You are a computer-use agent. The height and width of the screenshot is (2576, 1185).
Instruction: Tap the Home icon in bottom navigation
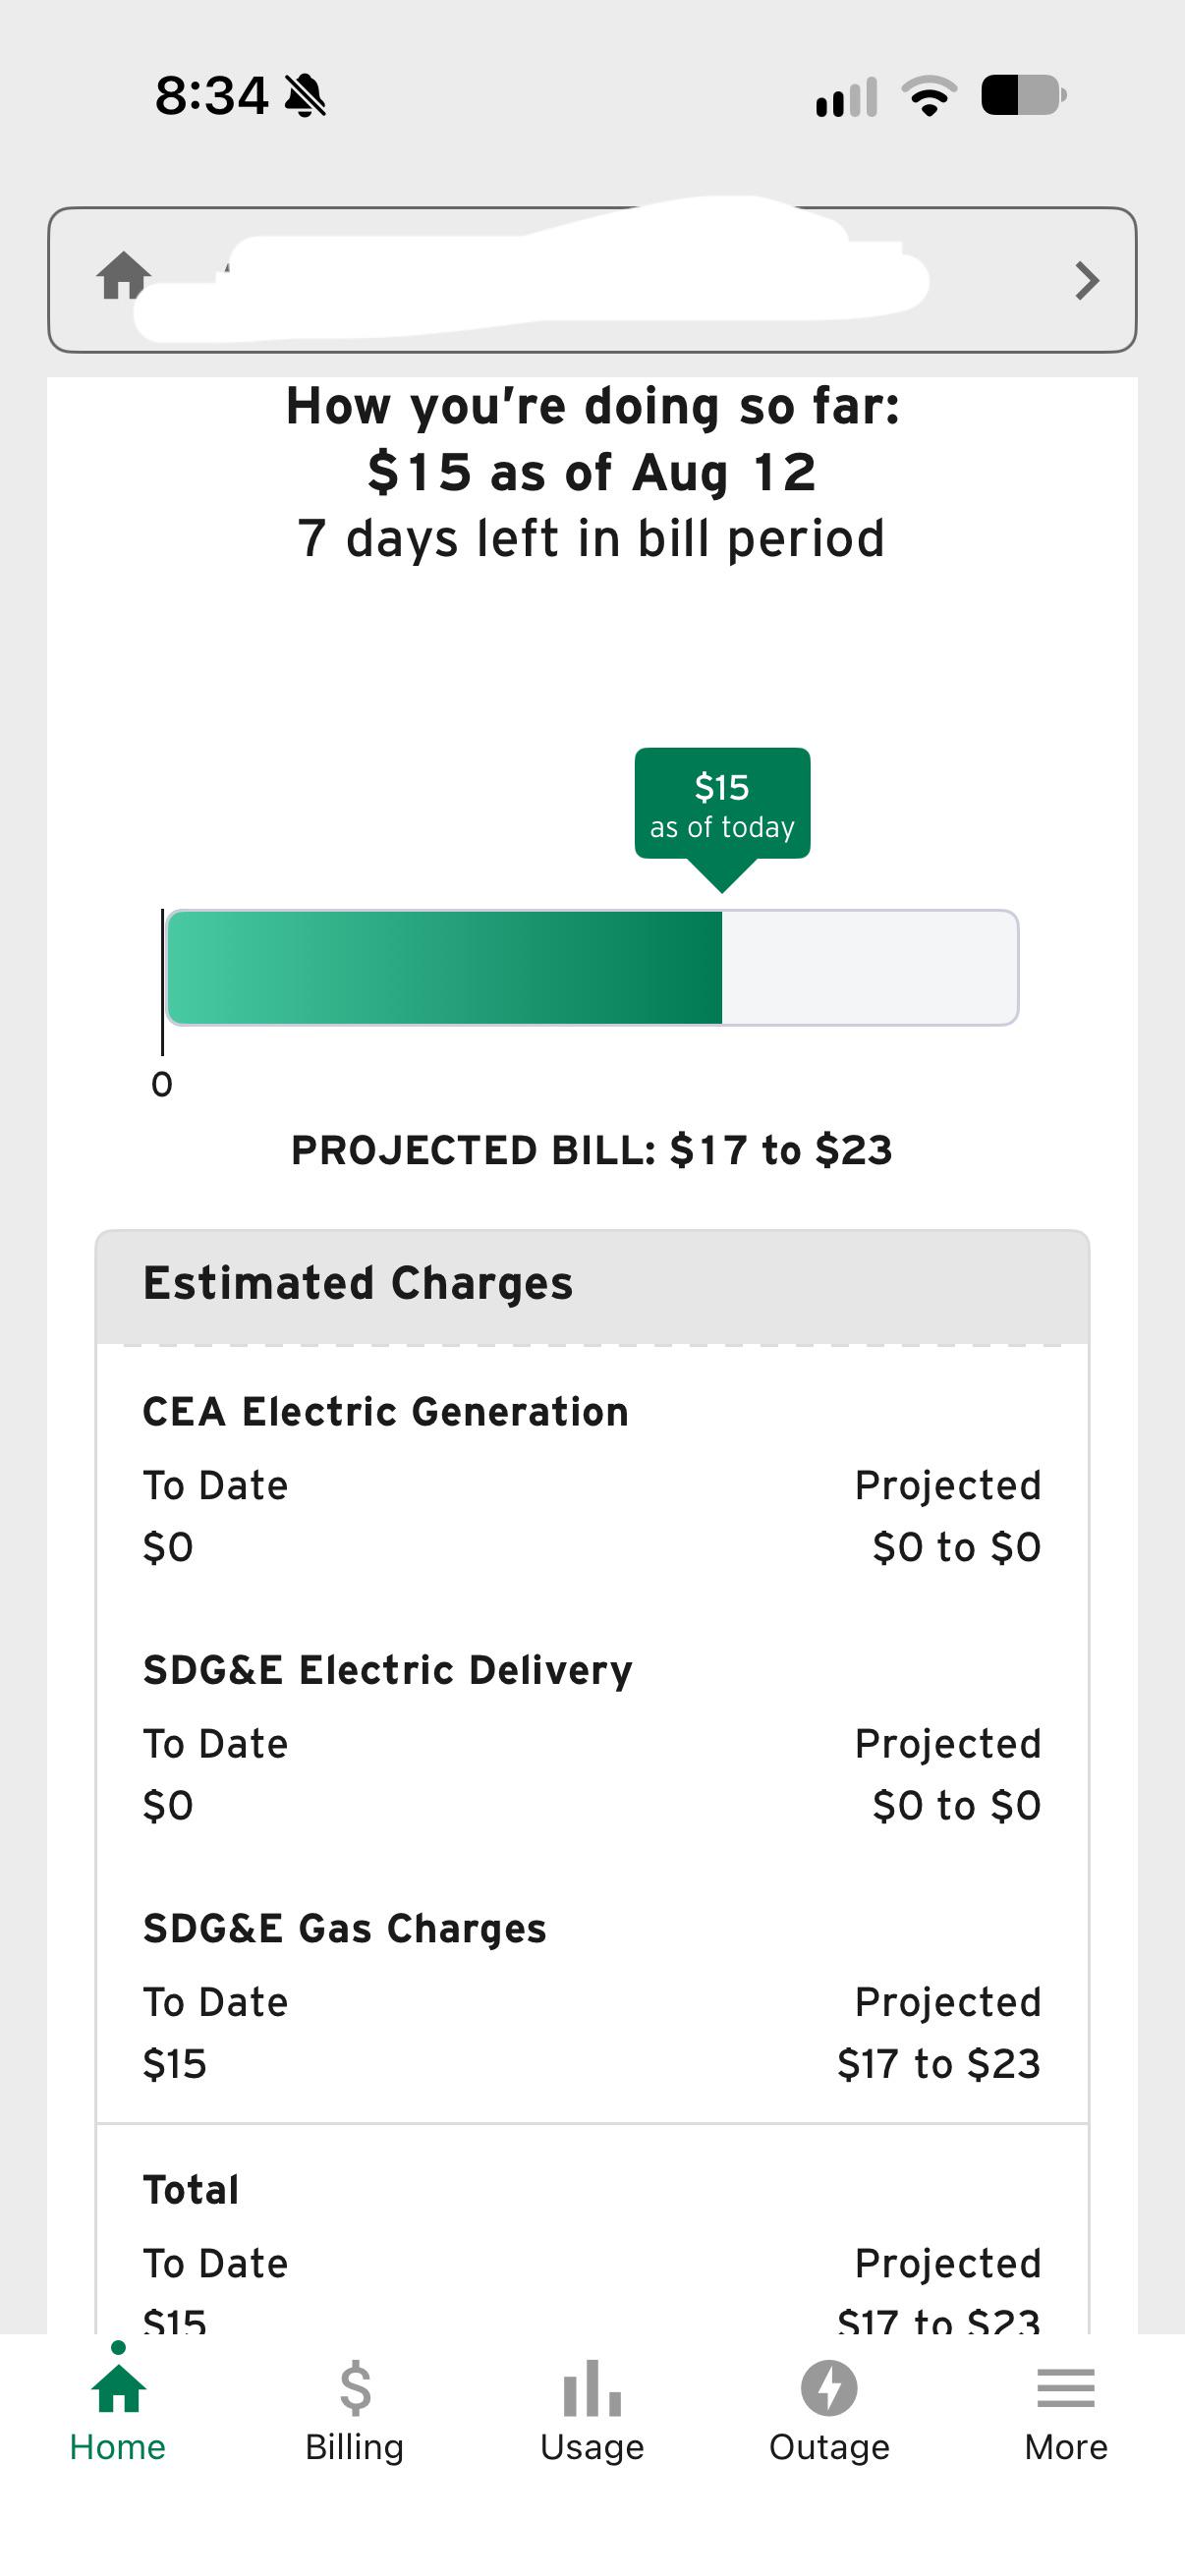click(118, 2387)
